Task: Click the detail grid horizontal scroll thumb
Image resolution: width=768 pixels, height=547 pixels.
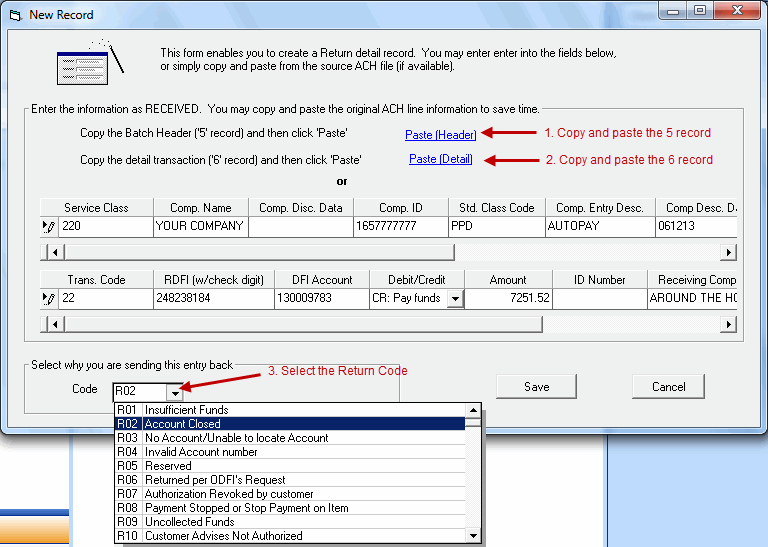Action: pos(303,324)
